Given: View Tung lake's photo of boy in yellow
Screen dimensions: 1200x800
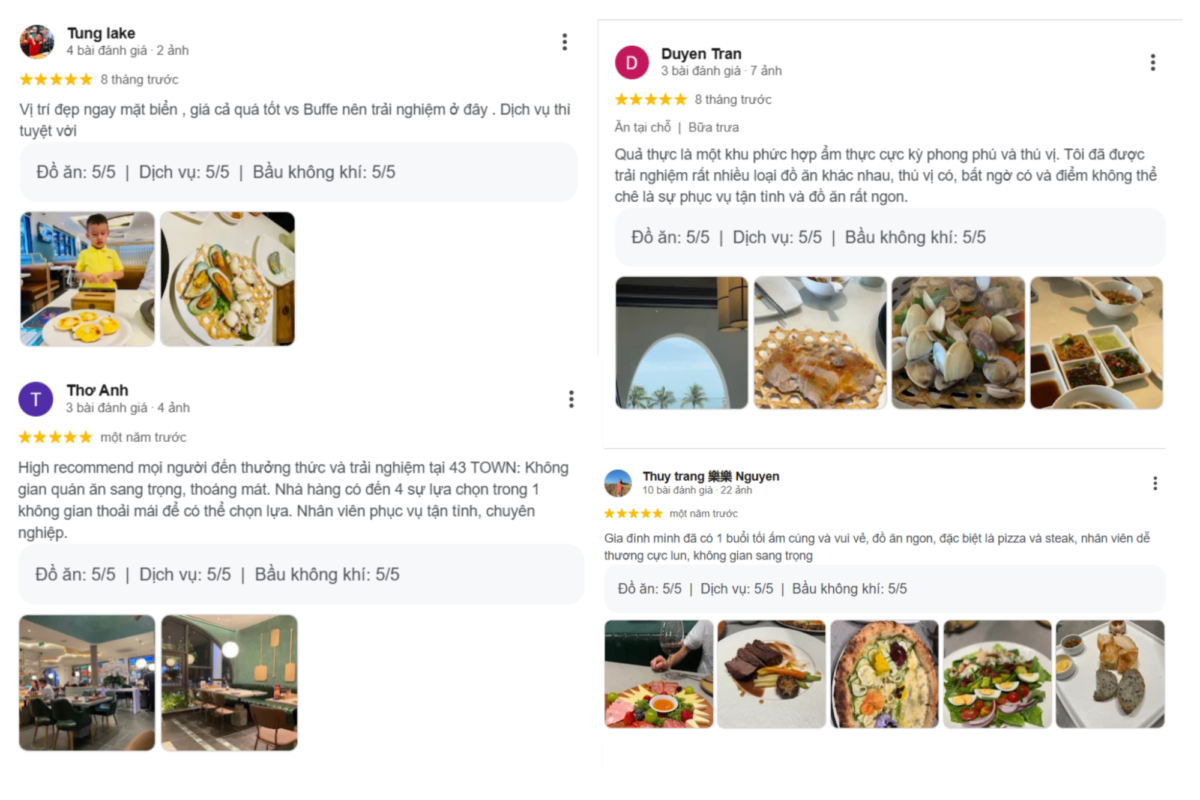Looking at the screenshot, I should [88, 279].
